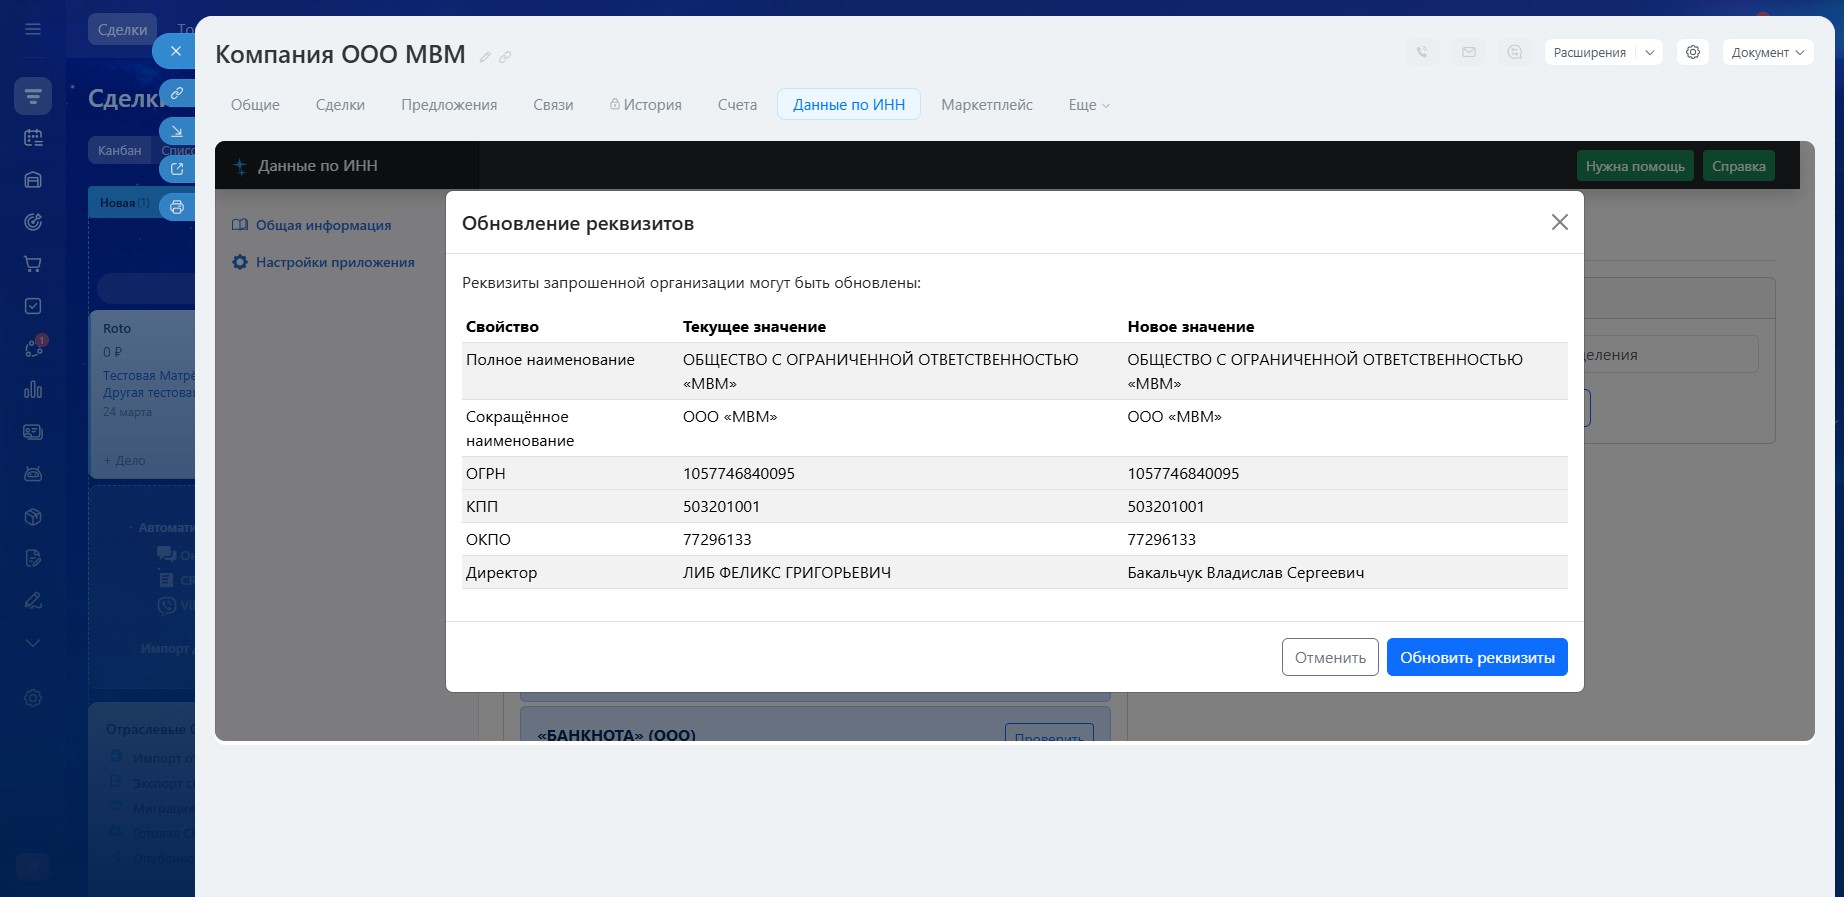Expand the Еще tab menu
Viewport: 1844px width, 897px height.
pos(1088,105)
